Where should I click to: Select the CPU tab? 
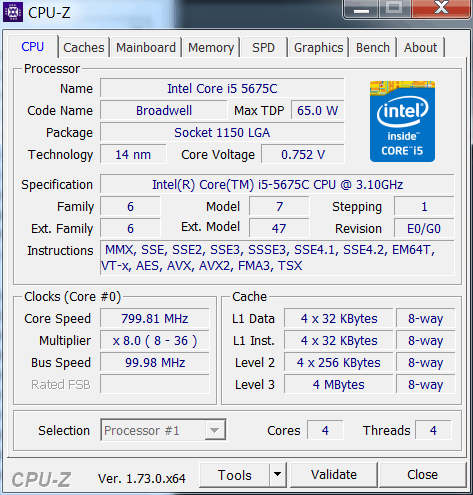(33, 46)
